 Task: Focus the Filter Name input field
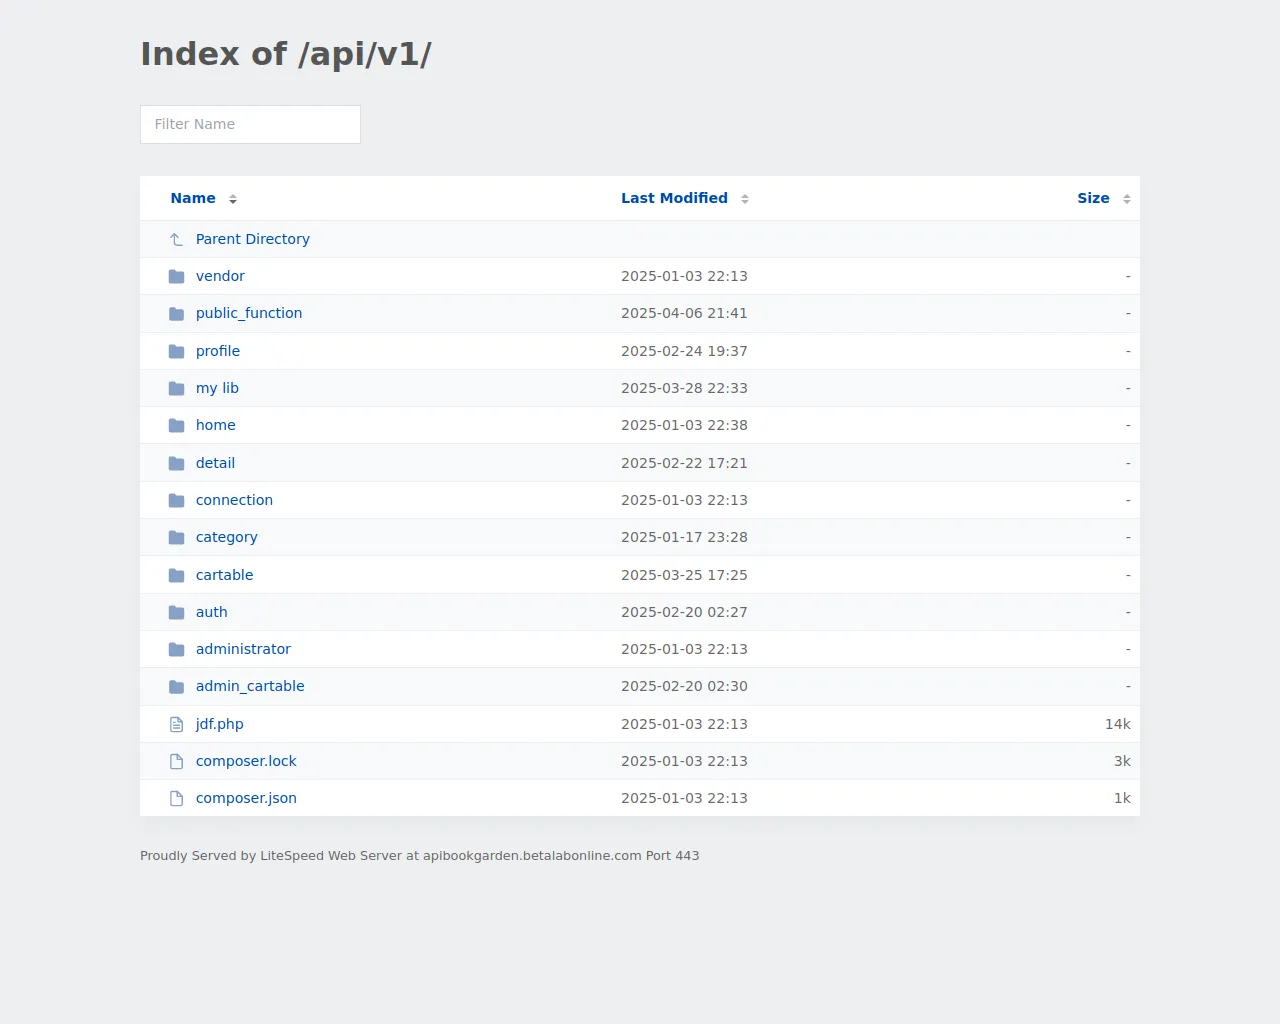tap(250, 124)
